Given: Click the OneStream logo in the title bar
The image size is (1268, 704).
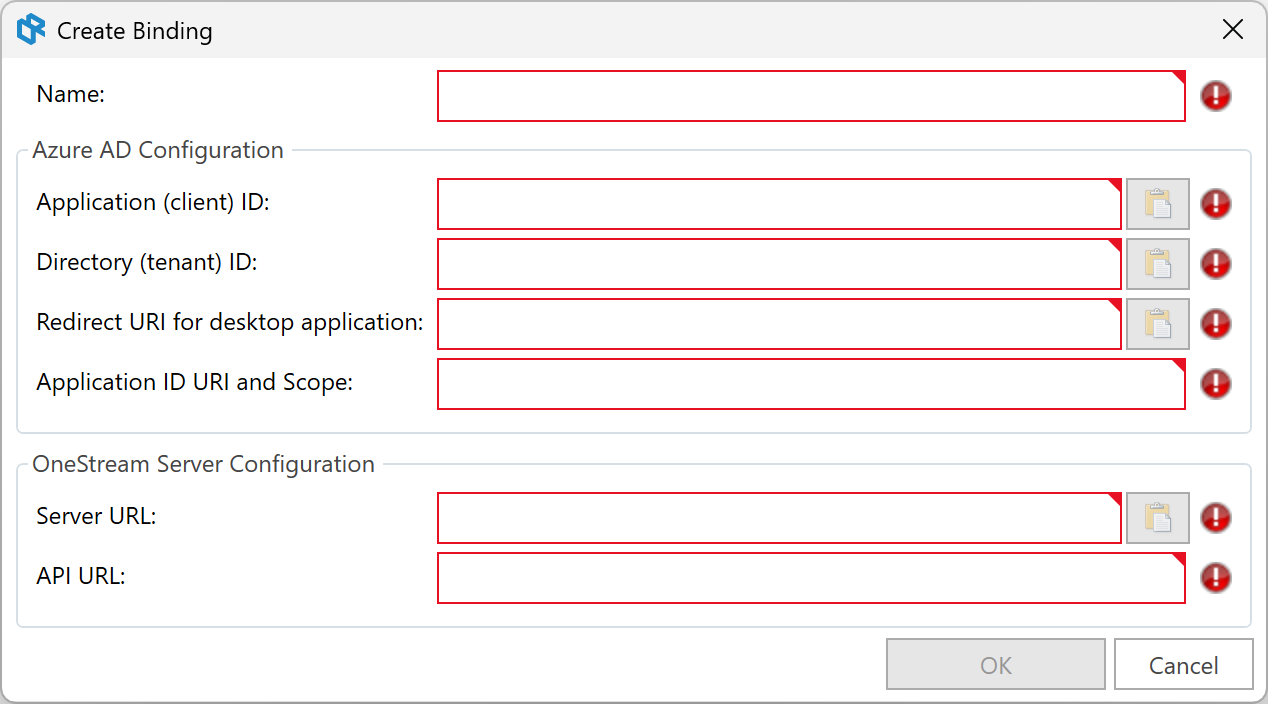Looking at the screenshot, I should [32, 30].
